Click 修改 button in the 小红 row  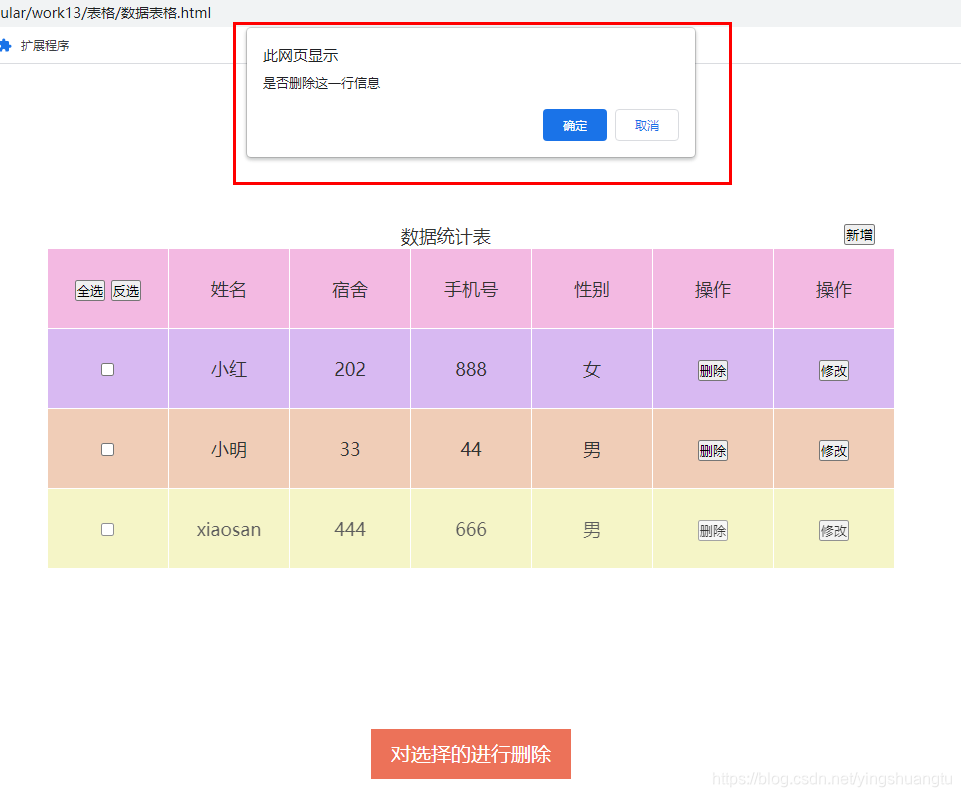pos(834,371)
